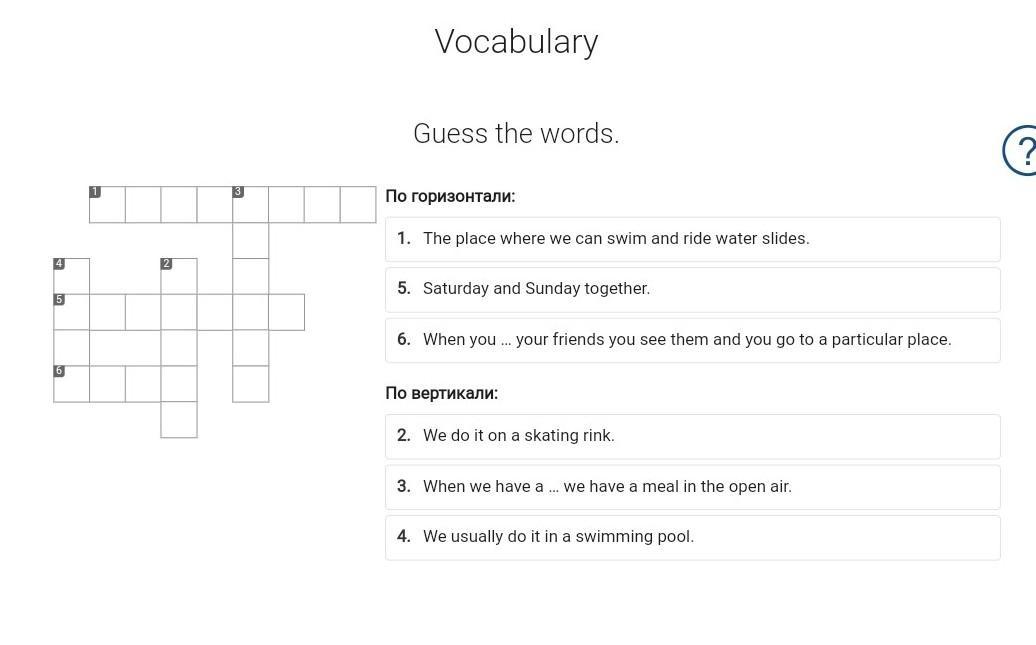This screenshot has width=1036, height=645.
Task: Click the Vocabulary page title
Action: [516, 42]
